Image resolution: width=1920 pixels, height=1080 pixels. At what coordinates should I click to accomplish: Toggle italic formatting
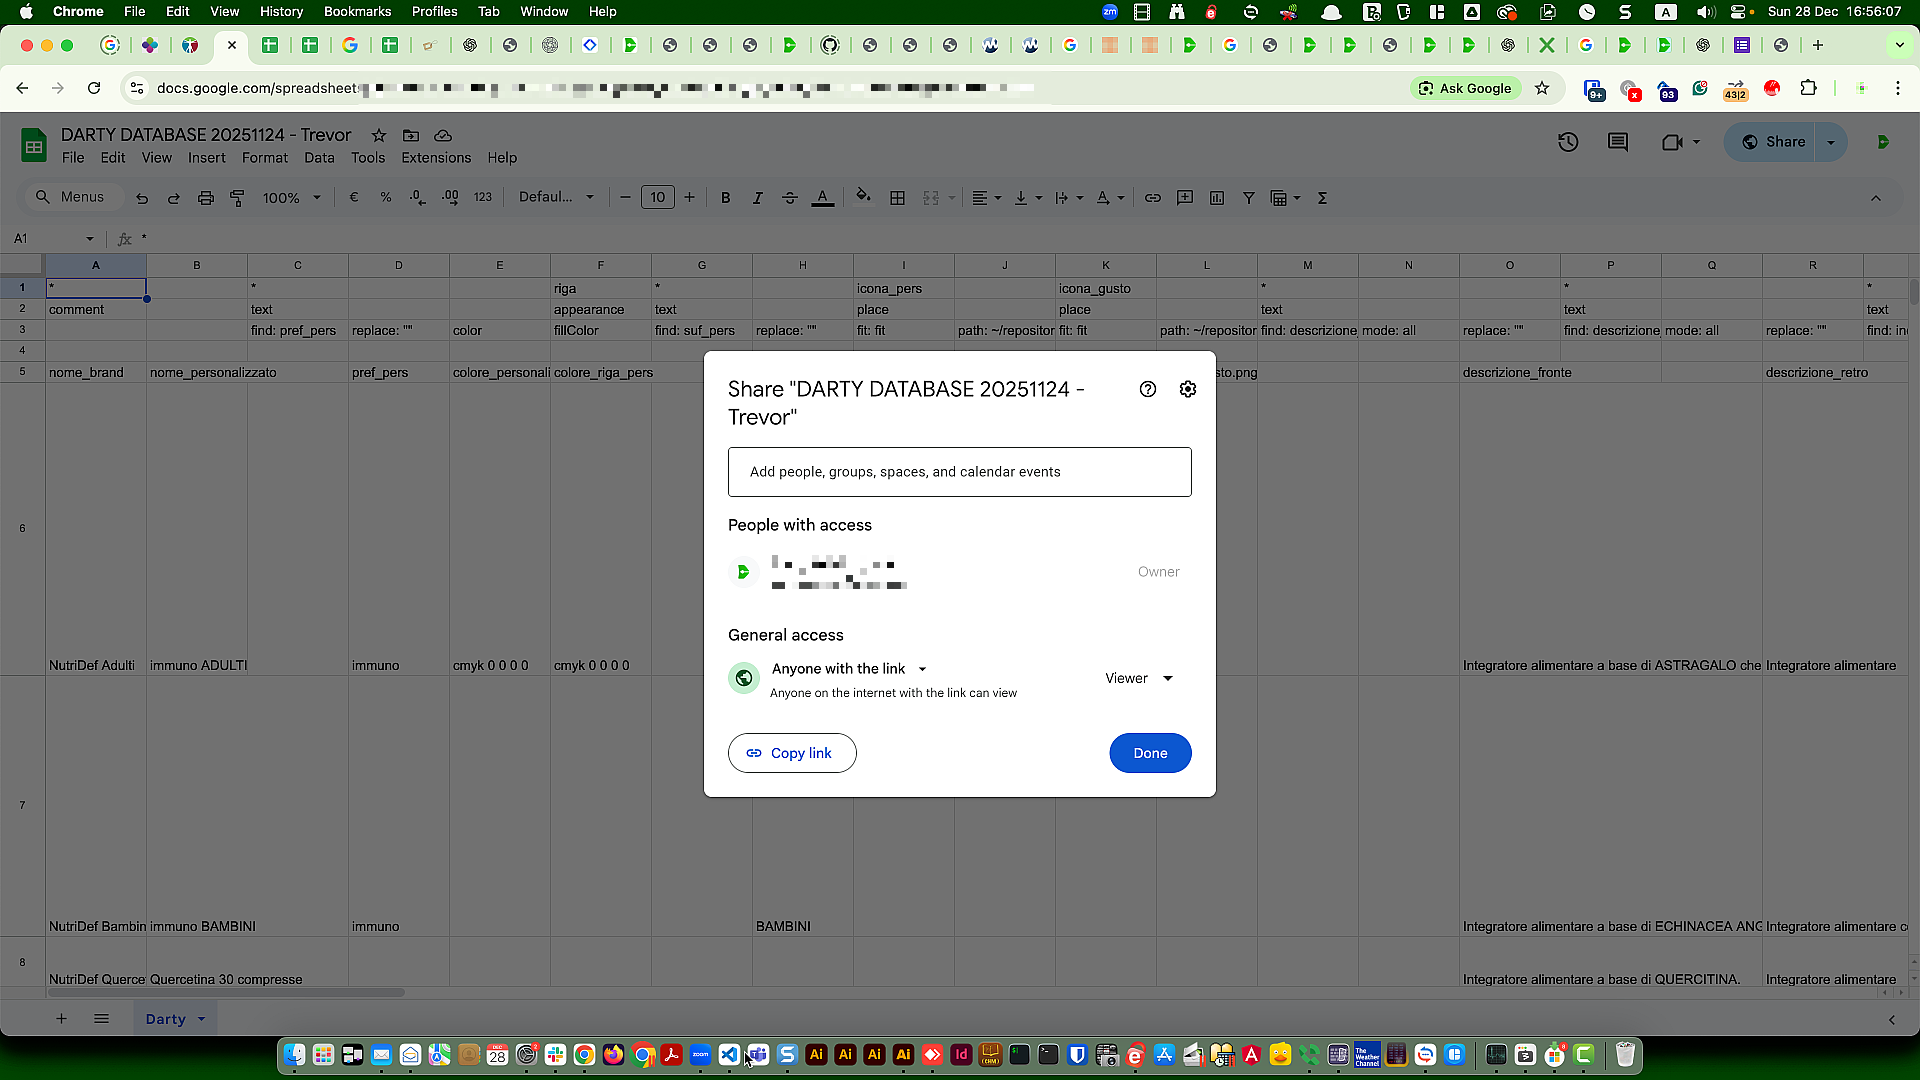point(758,197)
